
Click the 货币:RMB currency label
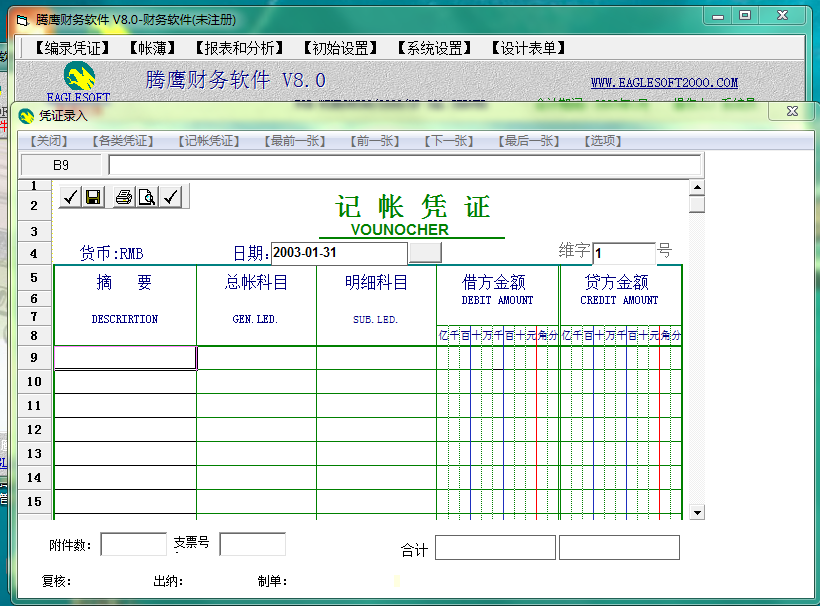111,254
